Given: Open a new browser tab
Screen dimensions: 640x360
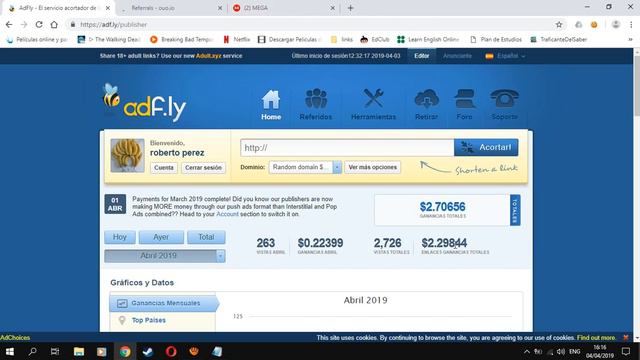Looking at the screenshot, I should pyautogui.click(x=351, y=8).
